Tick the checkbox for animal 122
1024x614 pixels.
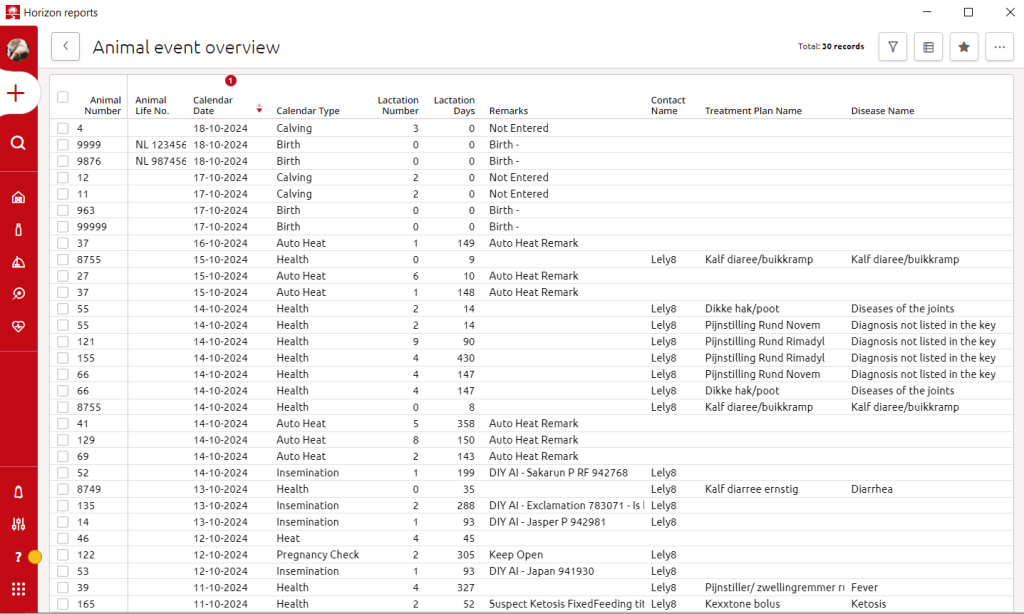(63, 555)
